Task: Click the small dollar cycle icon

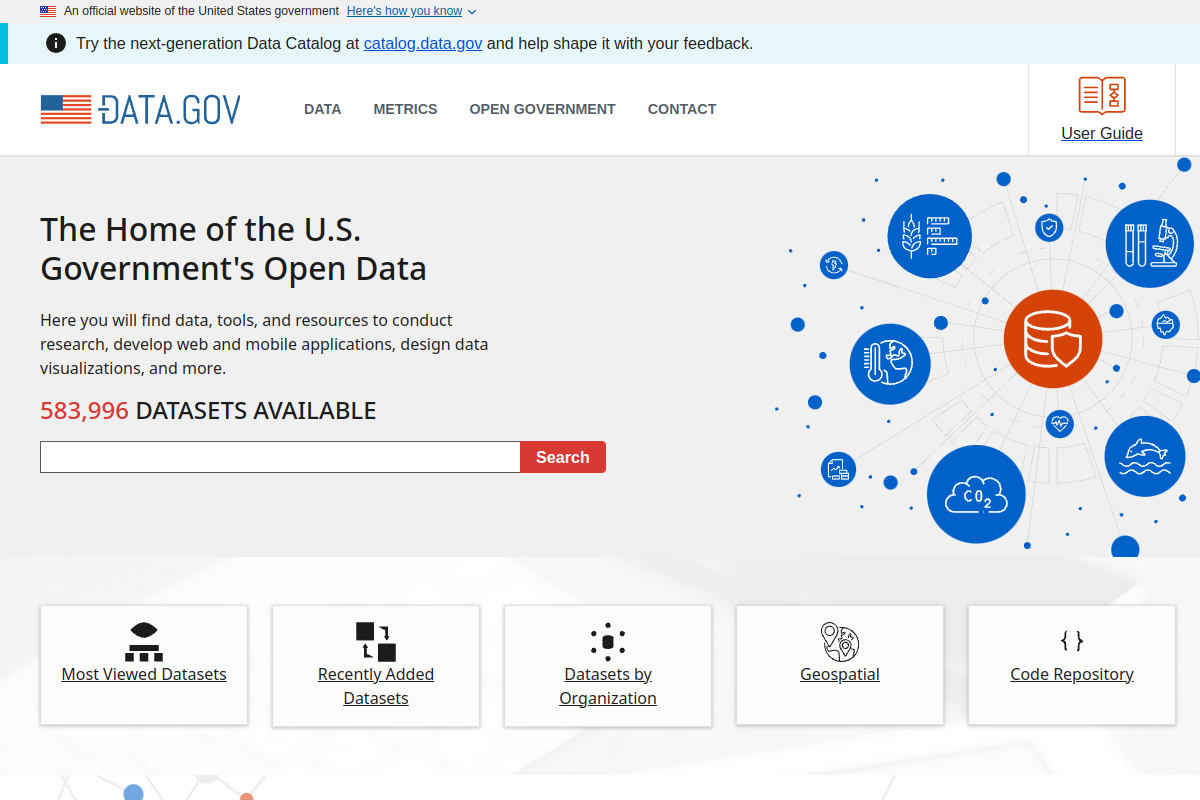Action: point(834,265)
